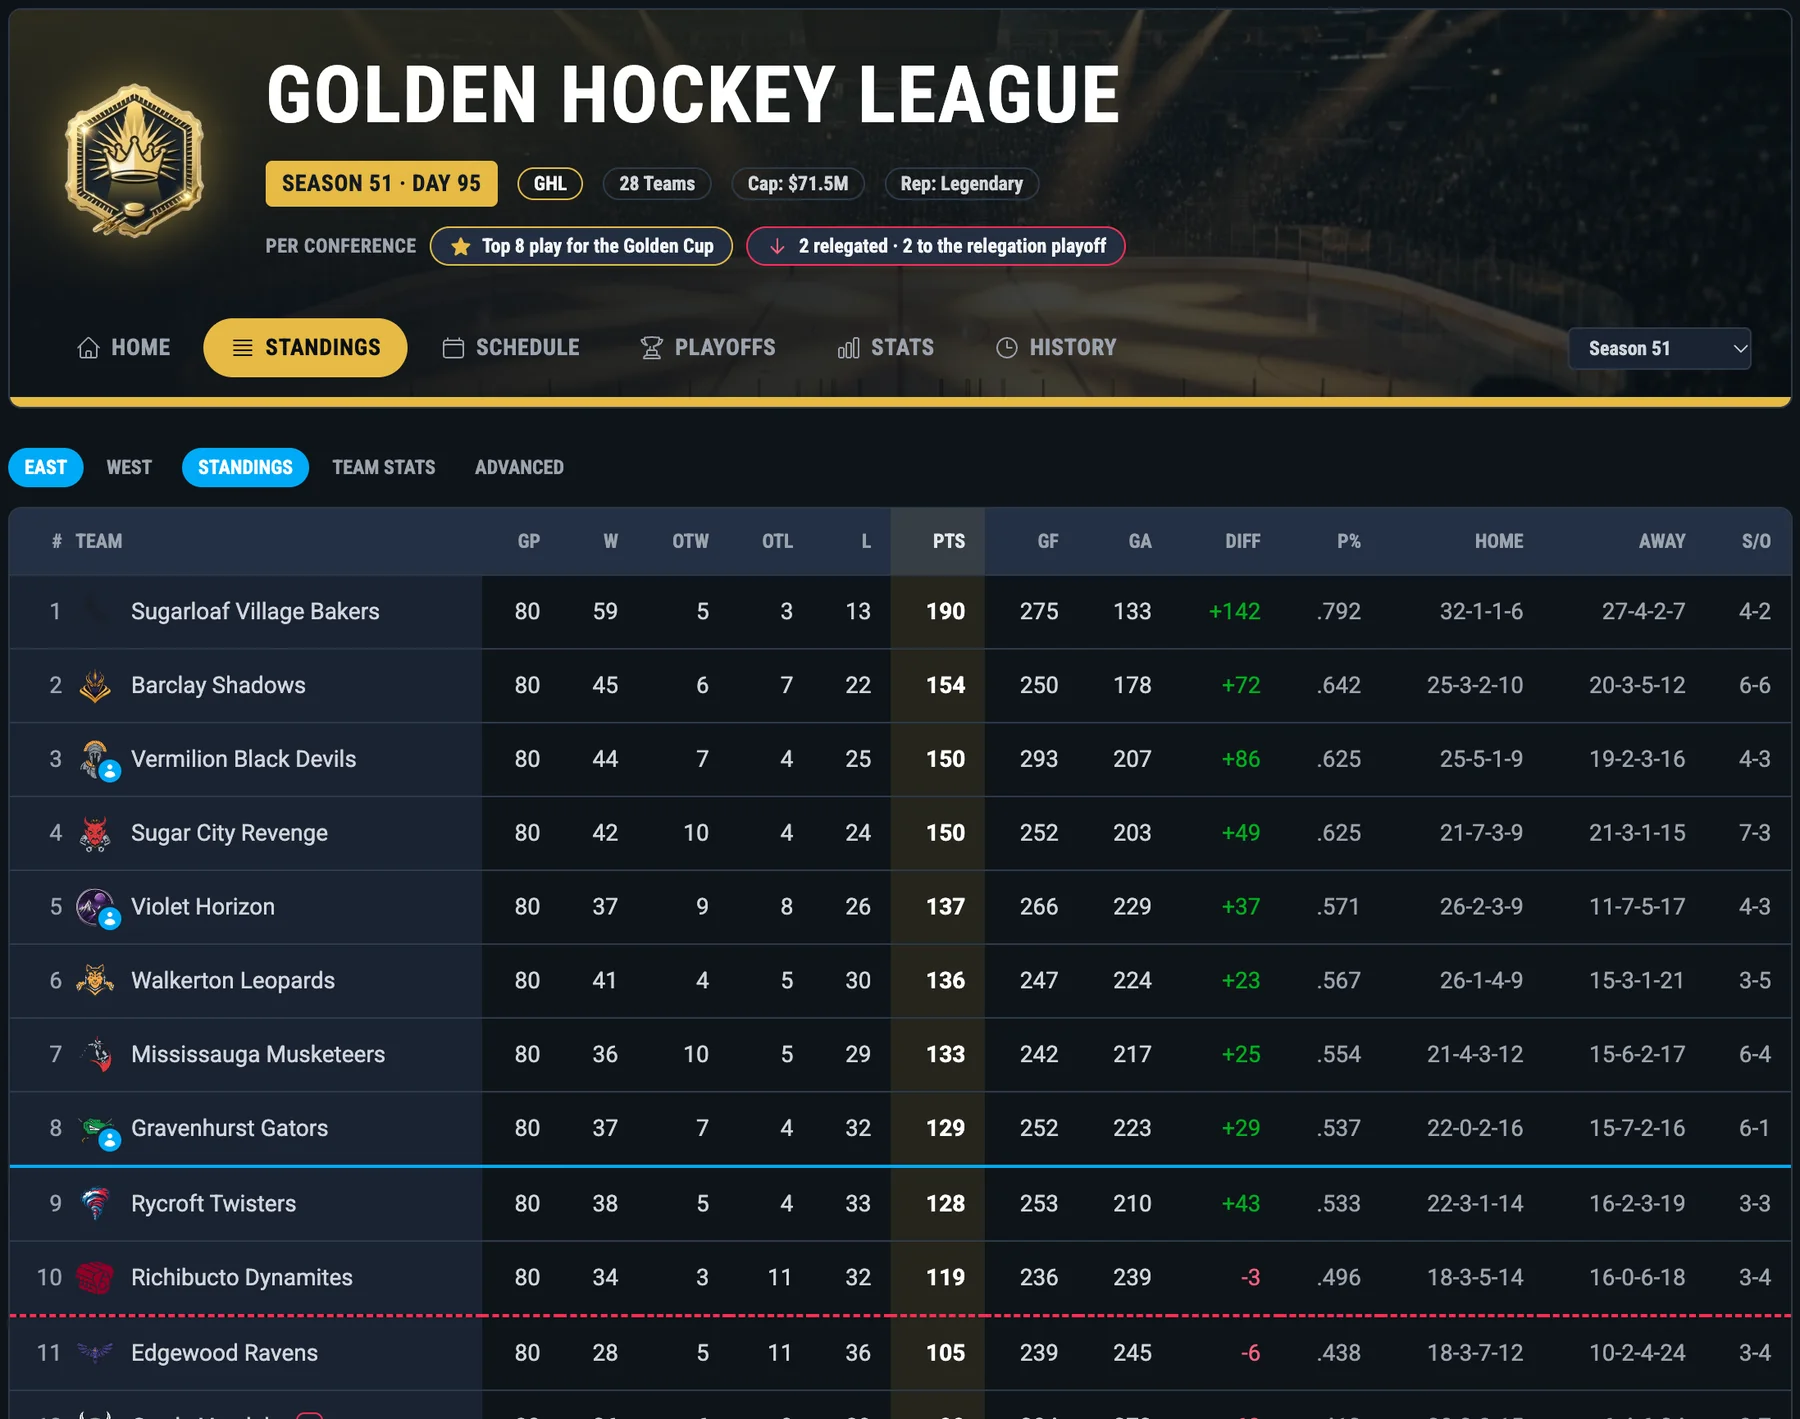Click the Mississauga Musketeers team logo
The width and height of the screenshot is (1800, 1419).
[95, 1055]
